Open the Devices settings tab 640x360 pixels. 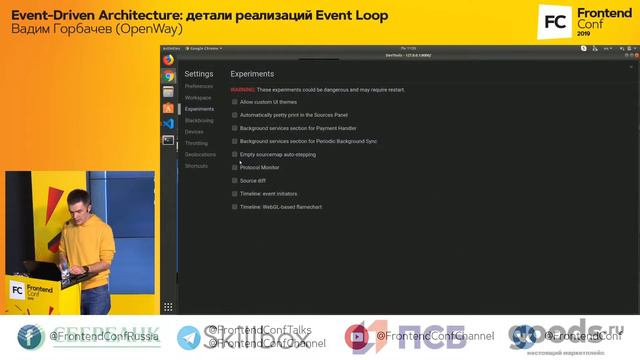tap(194, 132)
